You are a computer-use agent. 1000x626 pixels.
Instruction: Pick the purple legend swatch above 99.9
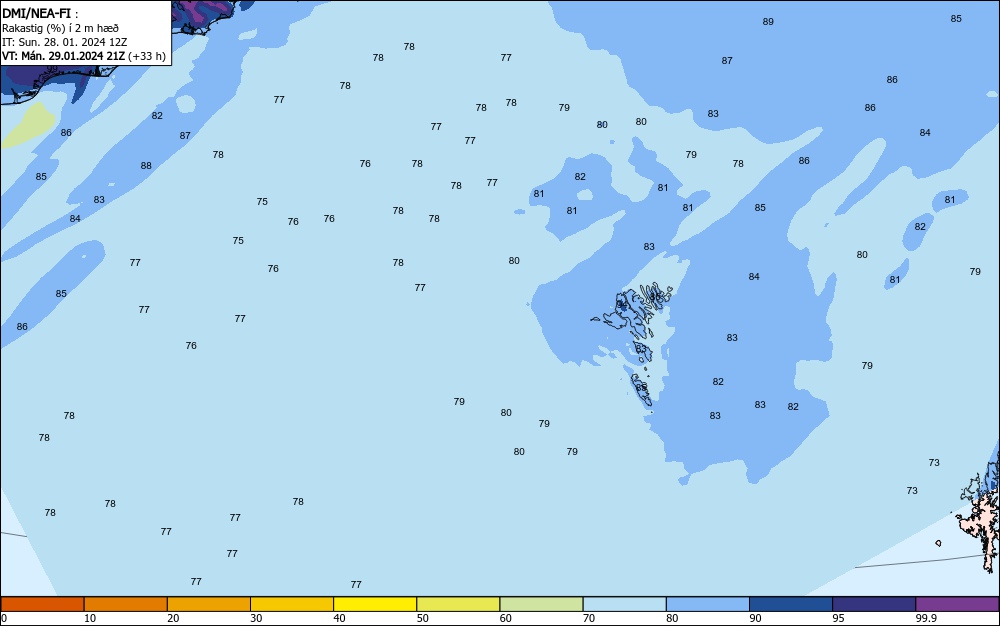pos(957,604)
